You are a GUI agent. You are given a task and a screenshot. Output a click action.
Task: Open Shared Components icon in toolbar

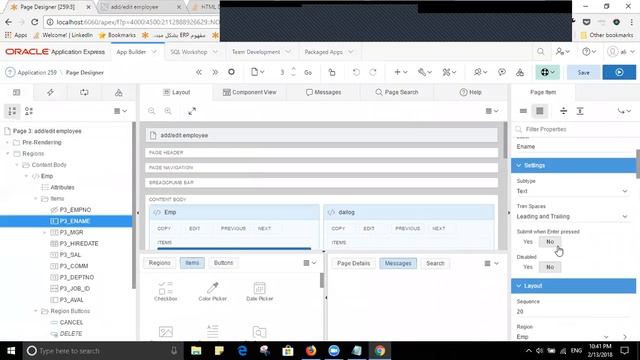click(520, 72)
